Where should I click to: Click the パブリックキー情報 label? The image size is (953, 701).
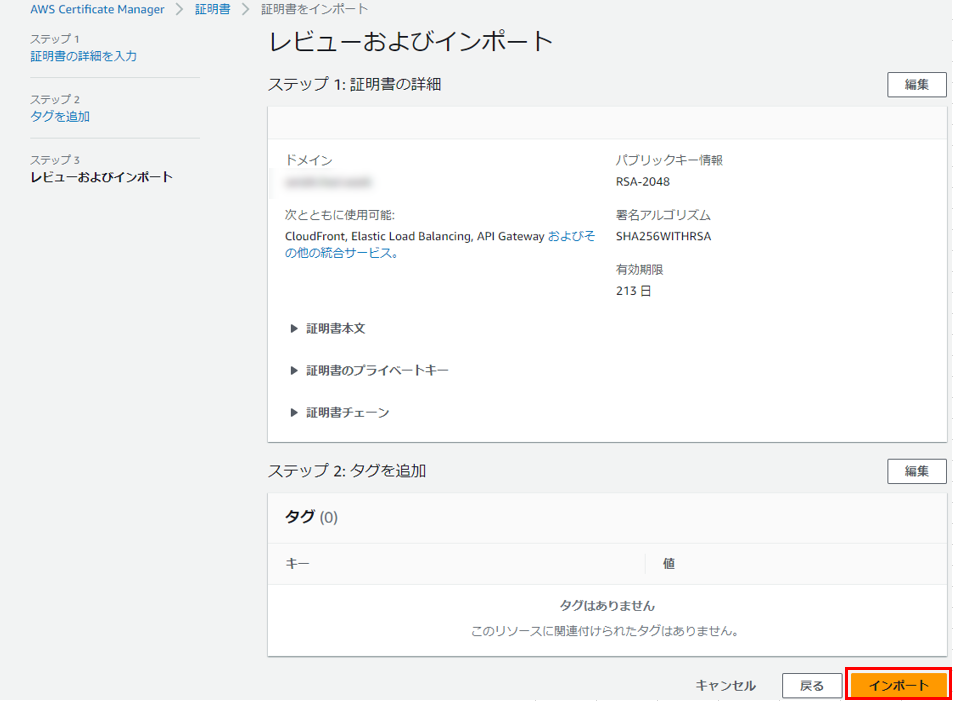click(x=669, y=160)
